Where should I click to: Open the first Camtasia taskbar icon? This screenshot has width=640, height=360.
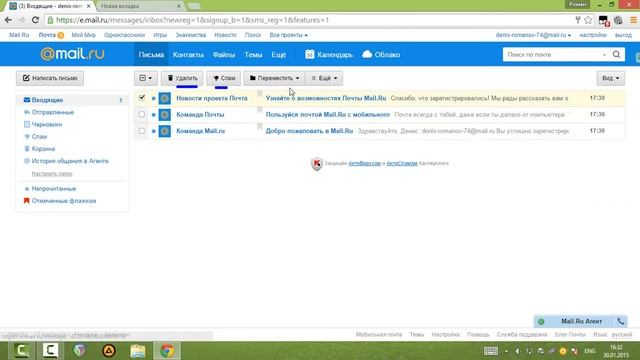pos(22,351)
